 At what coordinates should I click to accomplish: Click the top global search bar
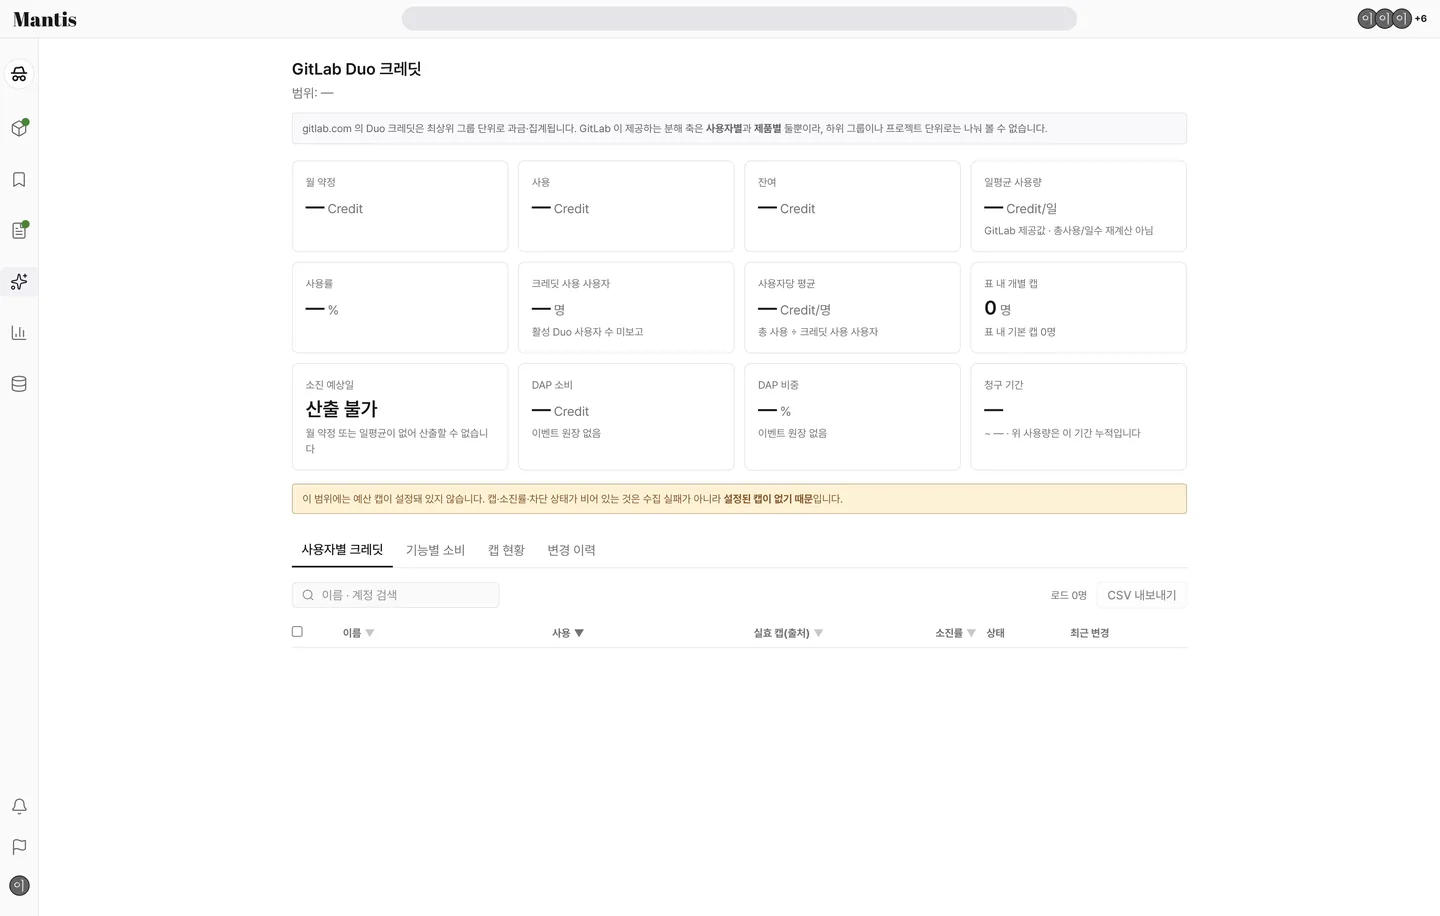(739, 19)
